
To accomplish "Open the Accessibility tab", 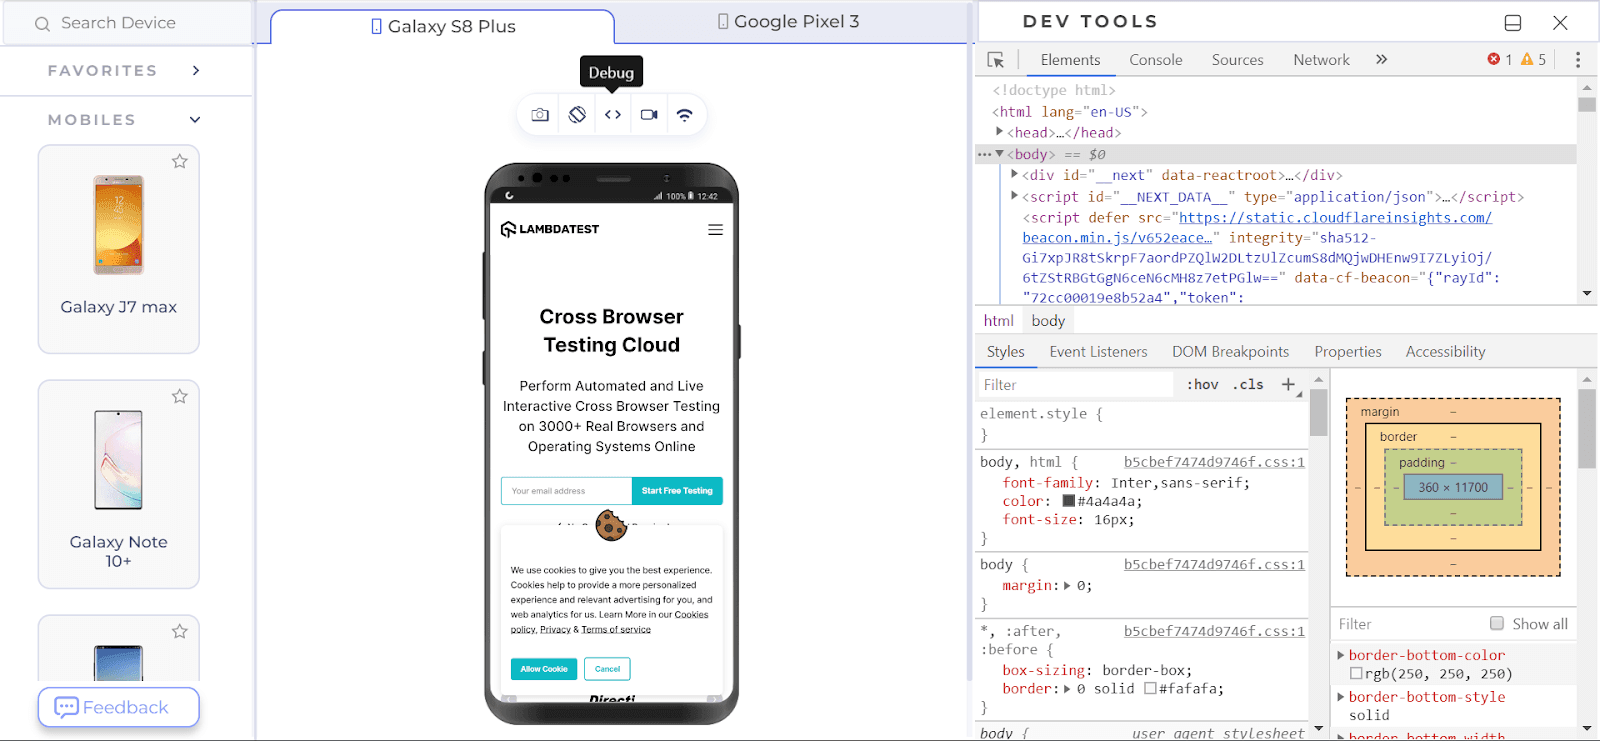I will [1445, 352].
